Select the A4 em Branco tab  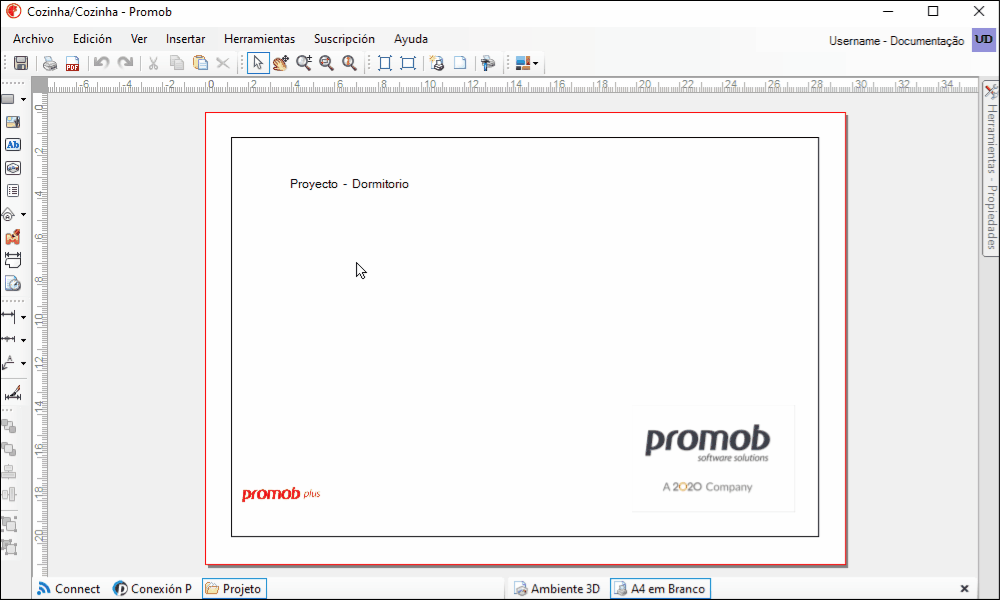pos(660,589)
